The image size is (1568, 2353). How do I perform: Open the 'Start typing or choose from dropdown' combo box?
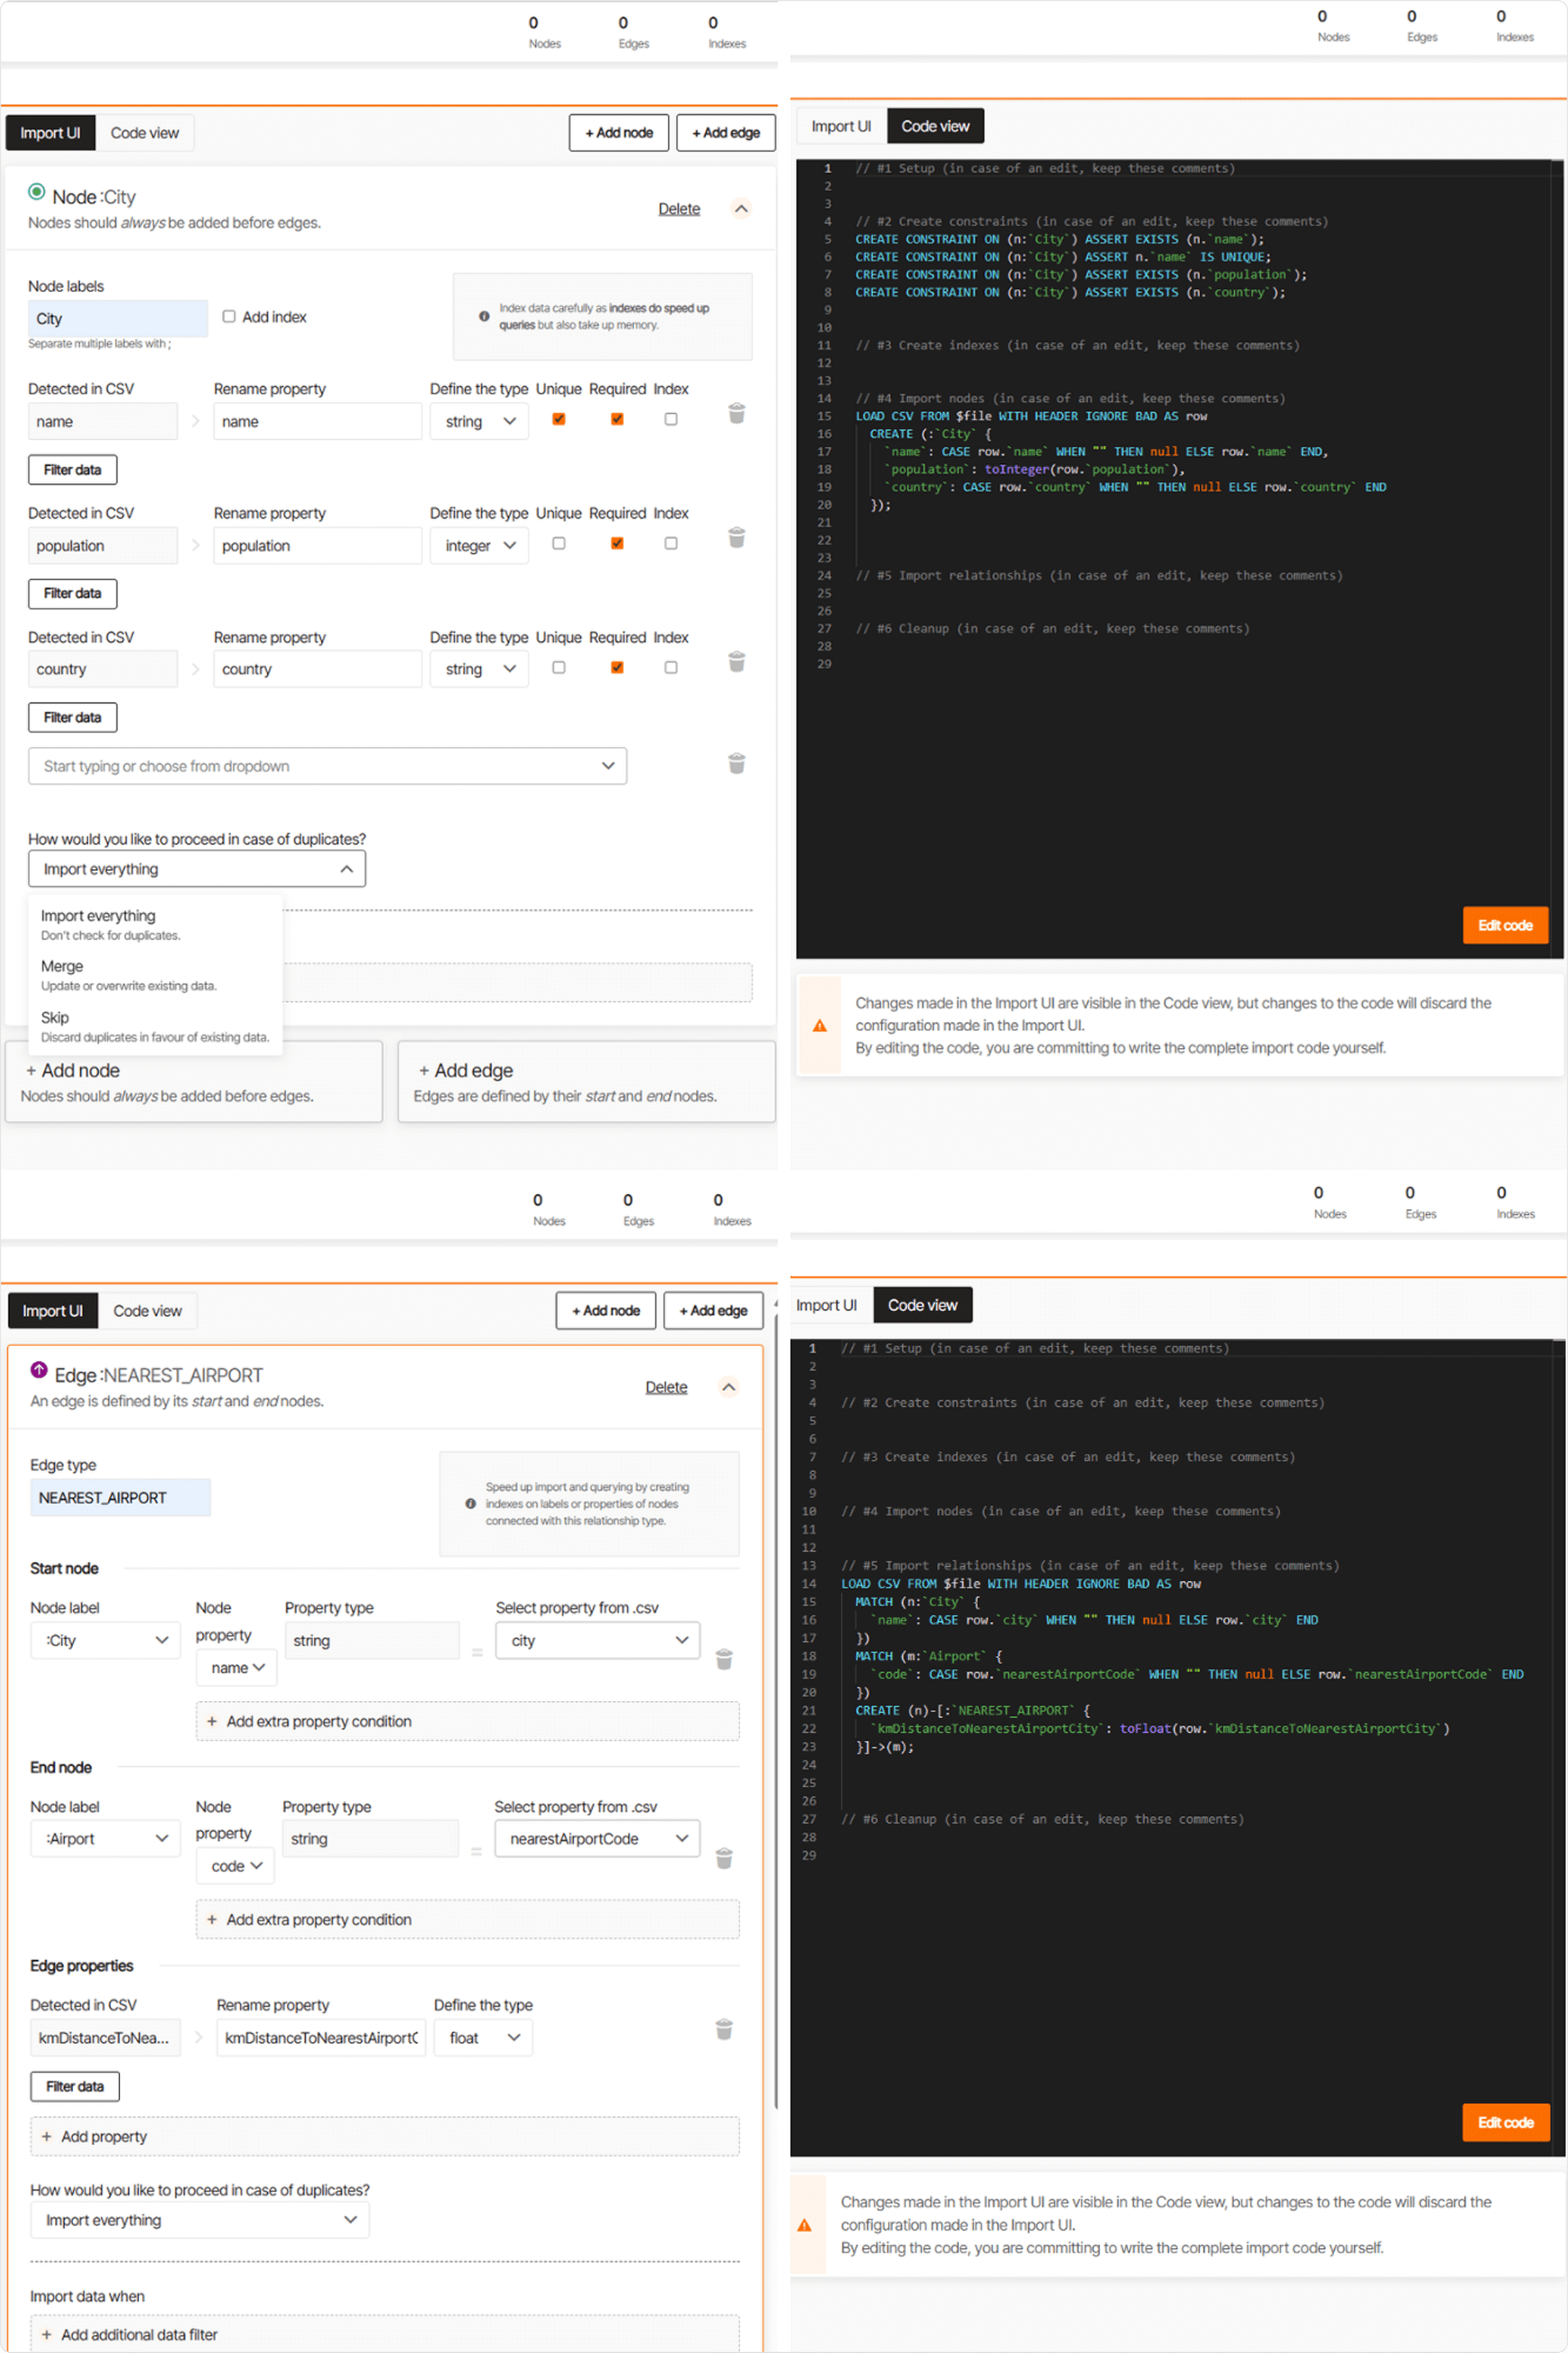(327, 766)
